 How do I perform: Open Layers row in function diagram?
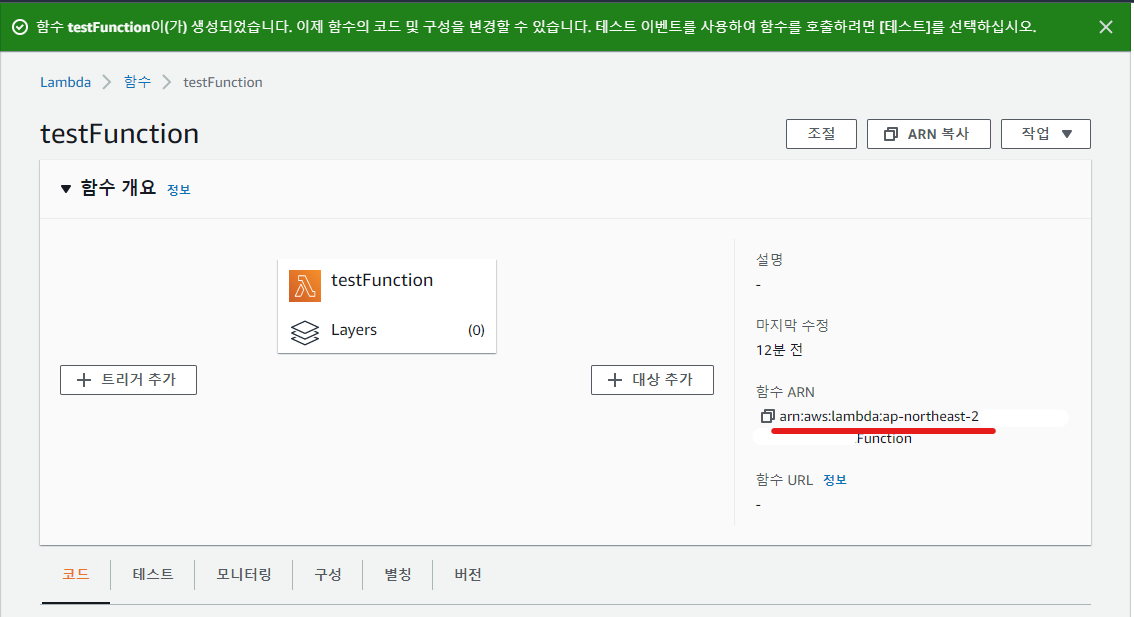(386, 331)
